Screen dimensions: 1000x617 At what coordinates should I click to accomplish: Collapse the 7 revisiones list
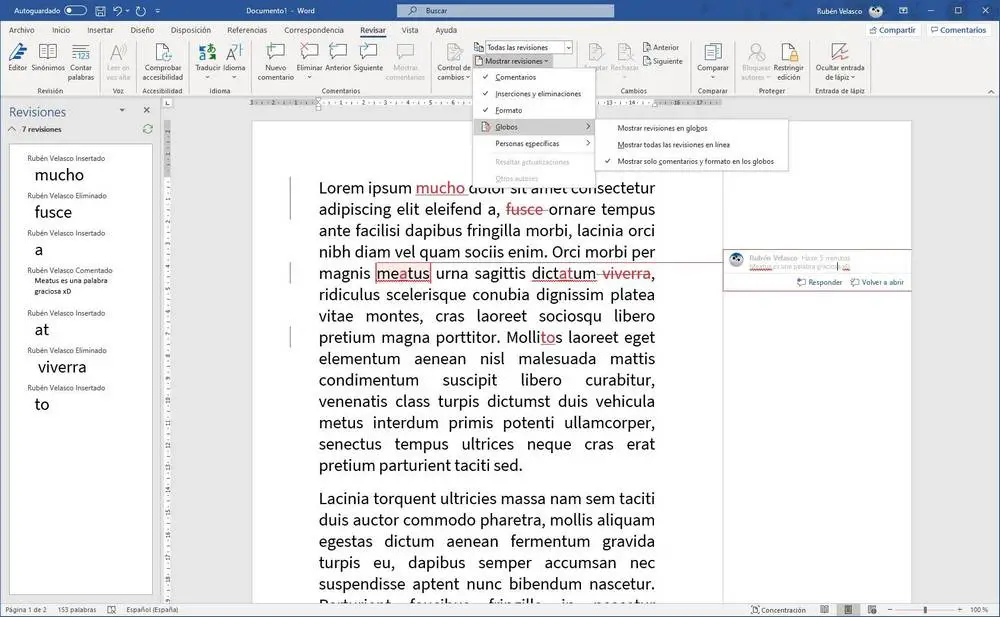click(12, 129)
